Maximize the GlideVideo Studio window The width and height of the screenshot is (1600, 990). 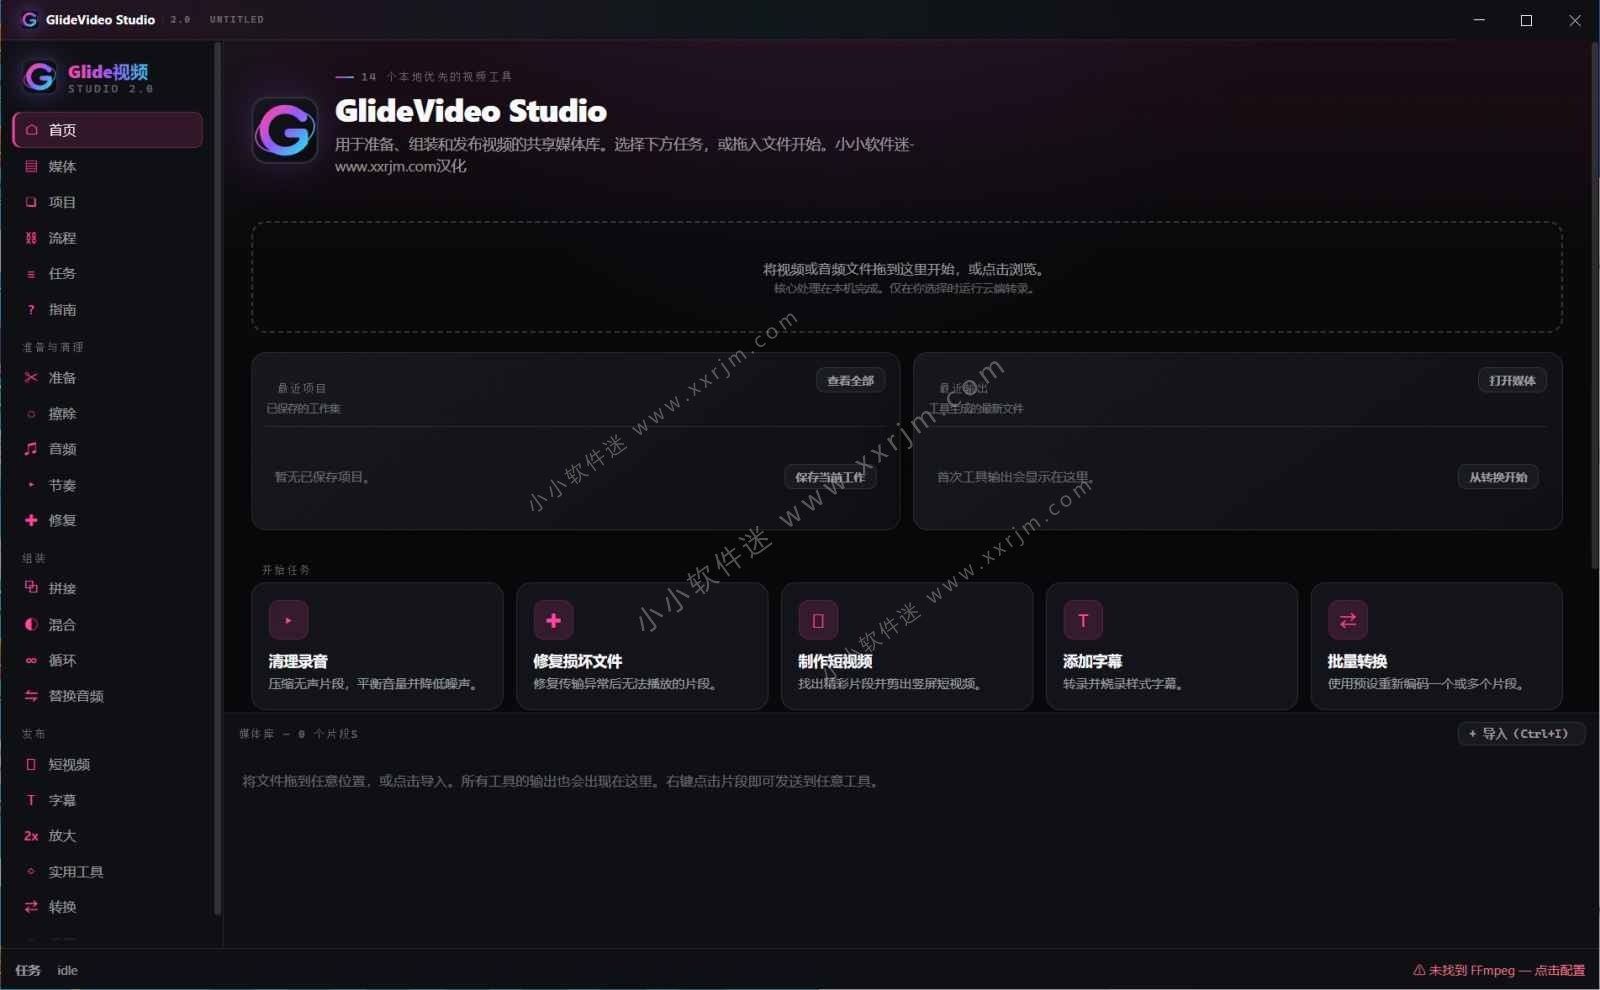[1526, 20]
